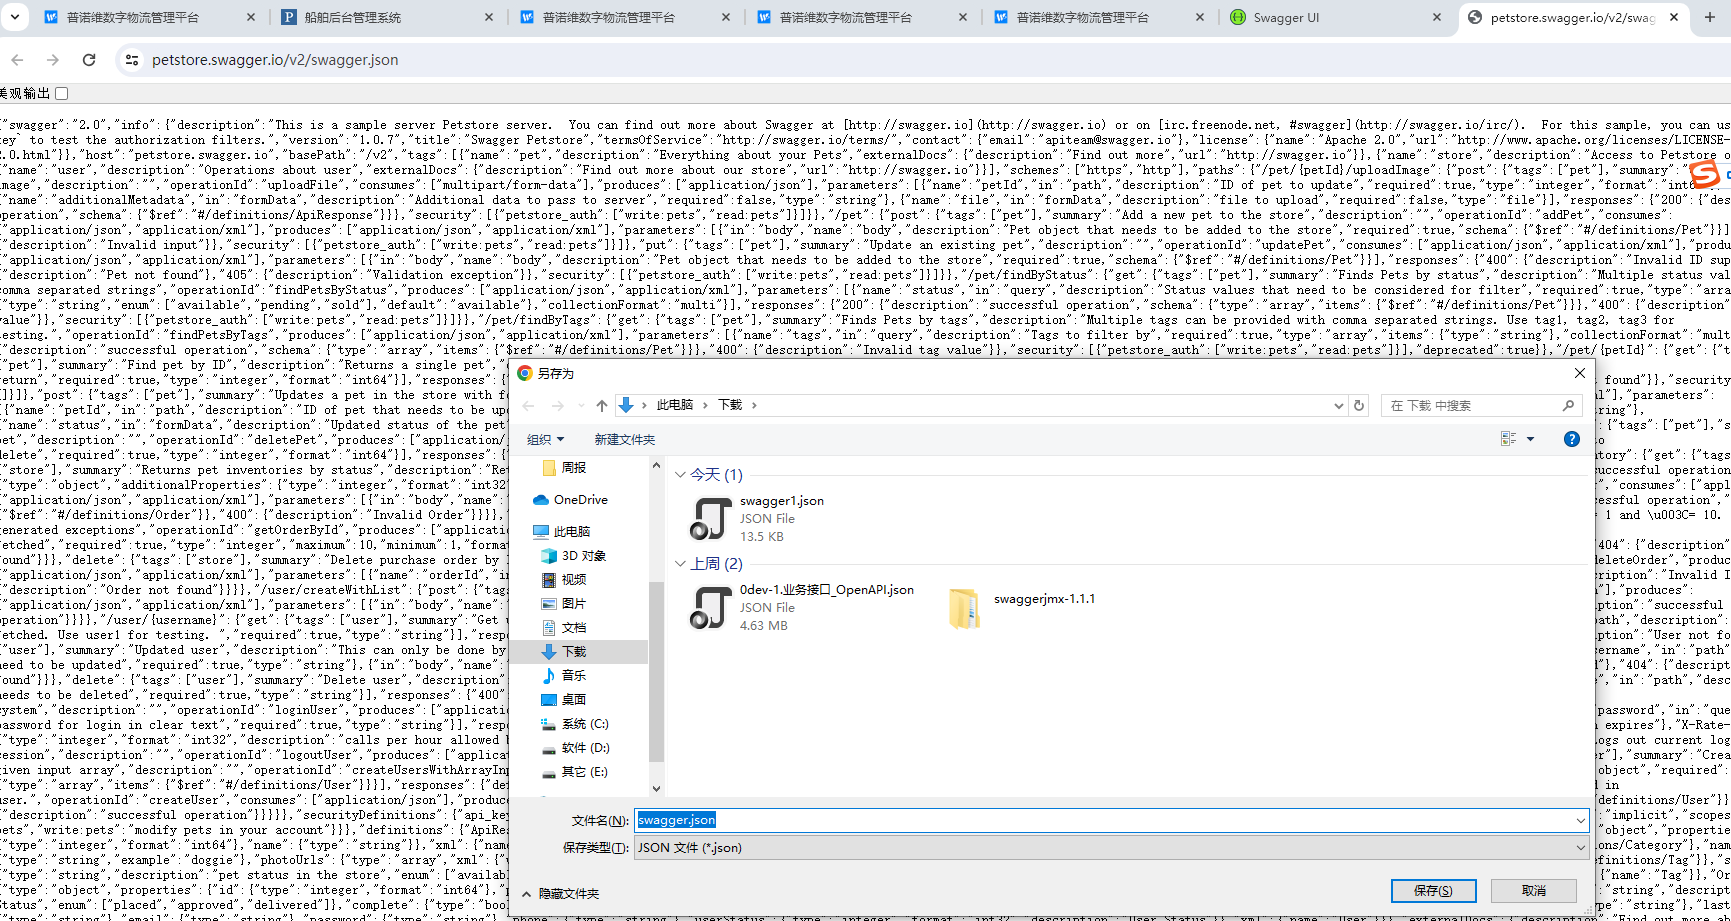Click the browser forward arrow
Image resolution: width=1731 pixels, height=921 pixels.
coord(53,60)
